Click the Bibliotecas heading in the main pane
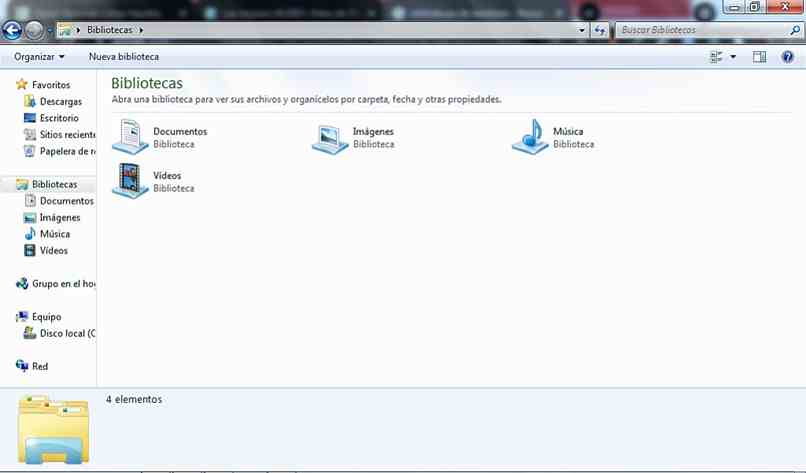 tap(147, 83)
